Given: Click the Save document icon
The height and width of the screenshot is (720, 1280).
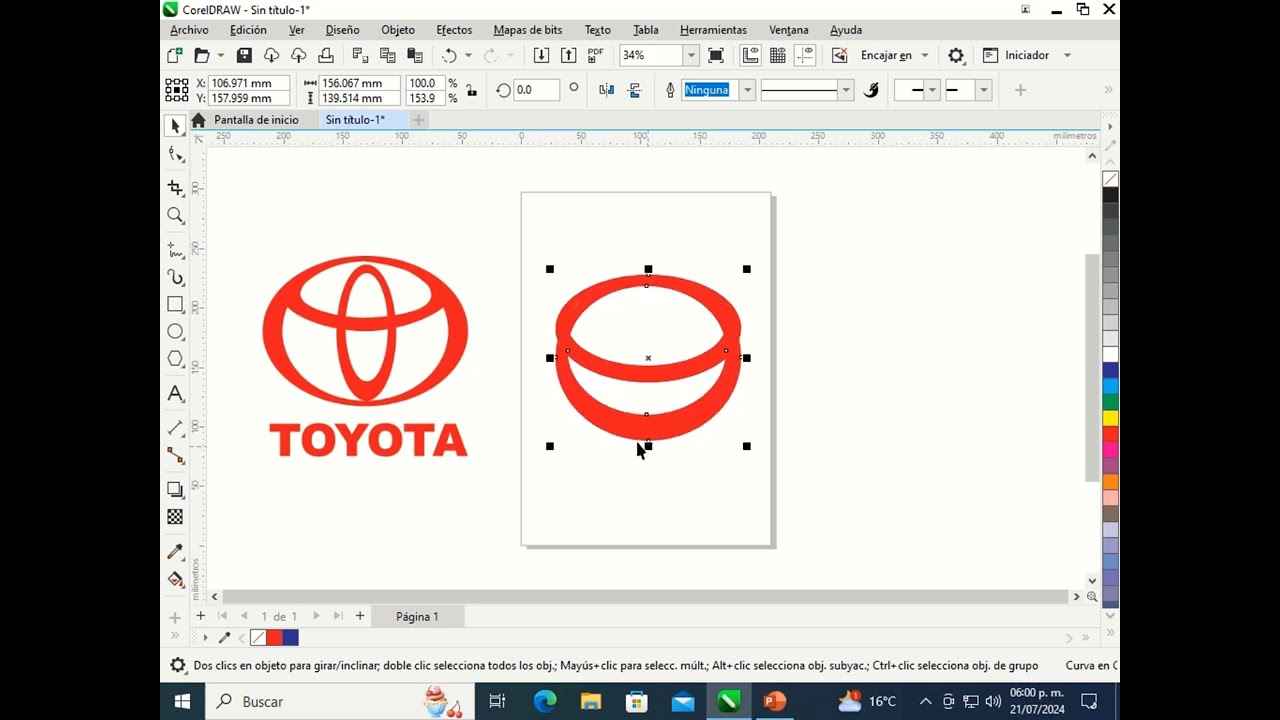Looking at the screenshot, I should 244,56.
